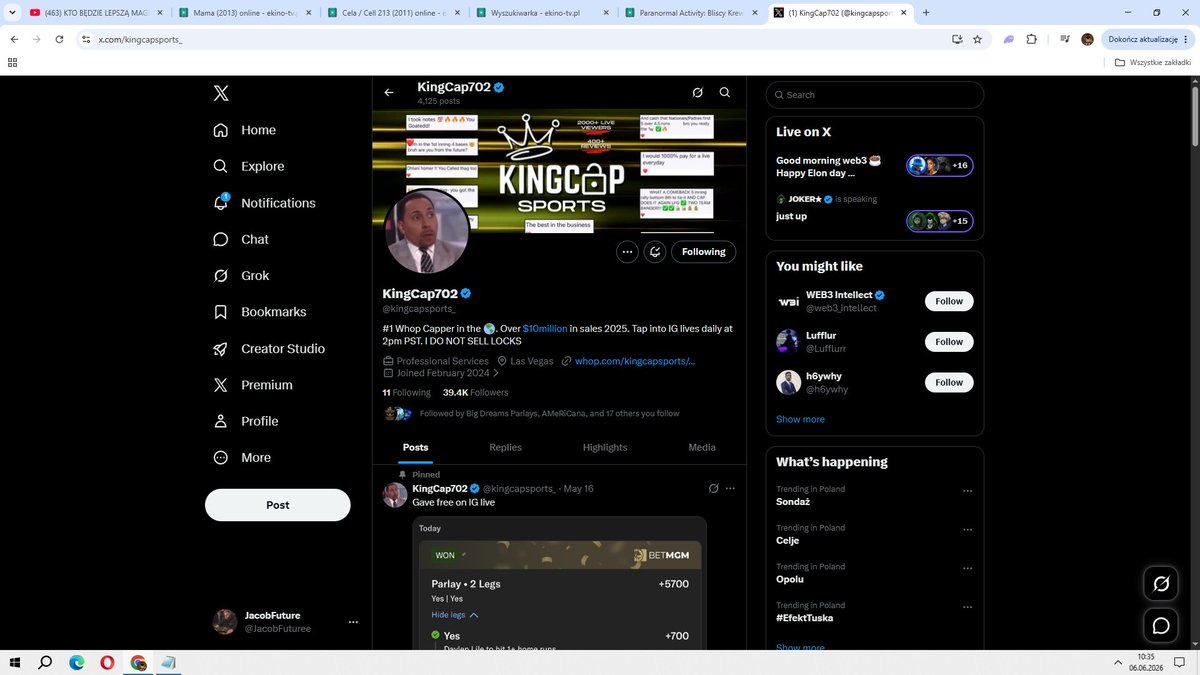Open Profile from the sidebar

247,421
